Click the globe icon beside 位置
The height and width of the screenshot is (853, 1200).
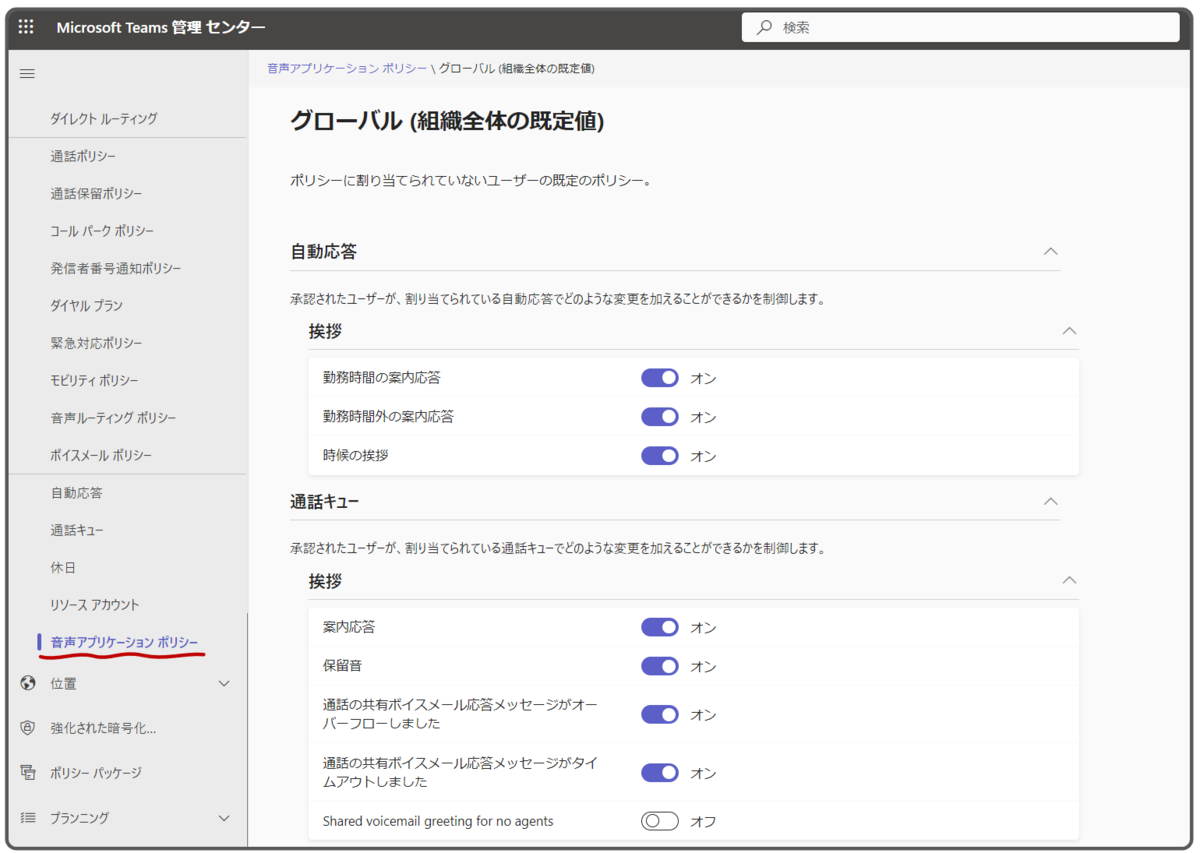pos(28,684)
